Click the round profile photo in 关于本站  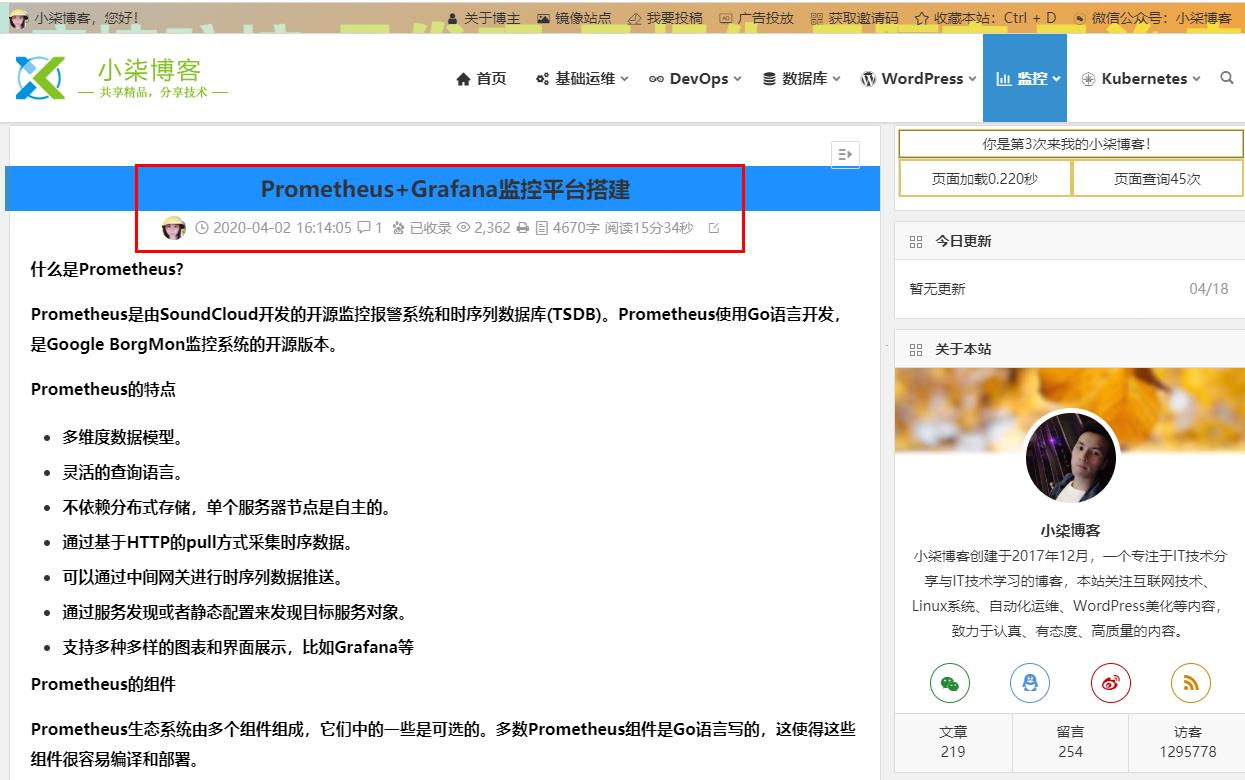[1070, 458]
